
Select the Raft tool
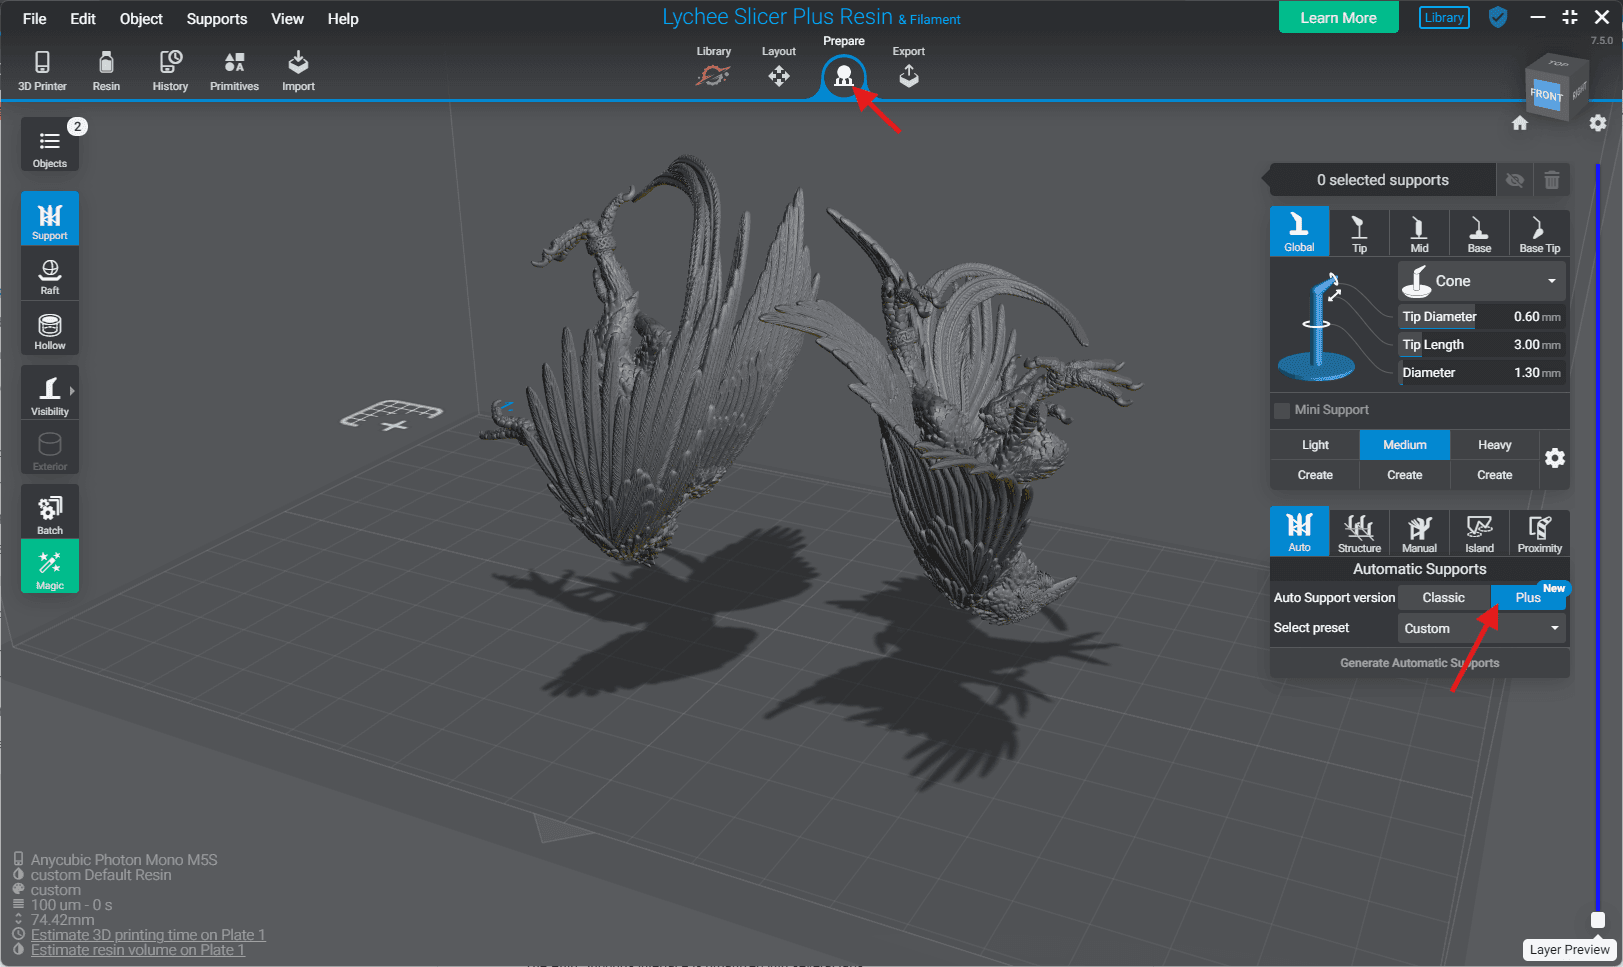coord(50,276)
